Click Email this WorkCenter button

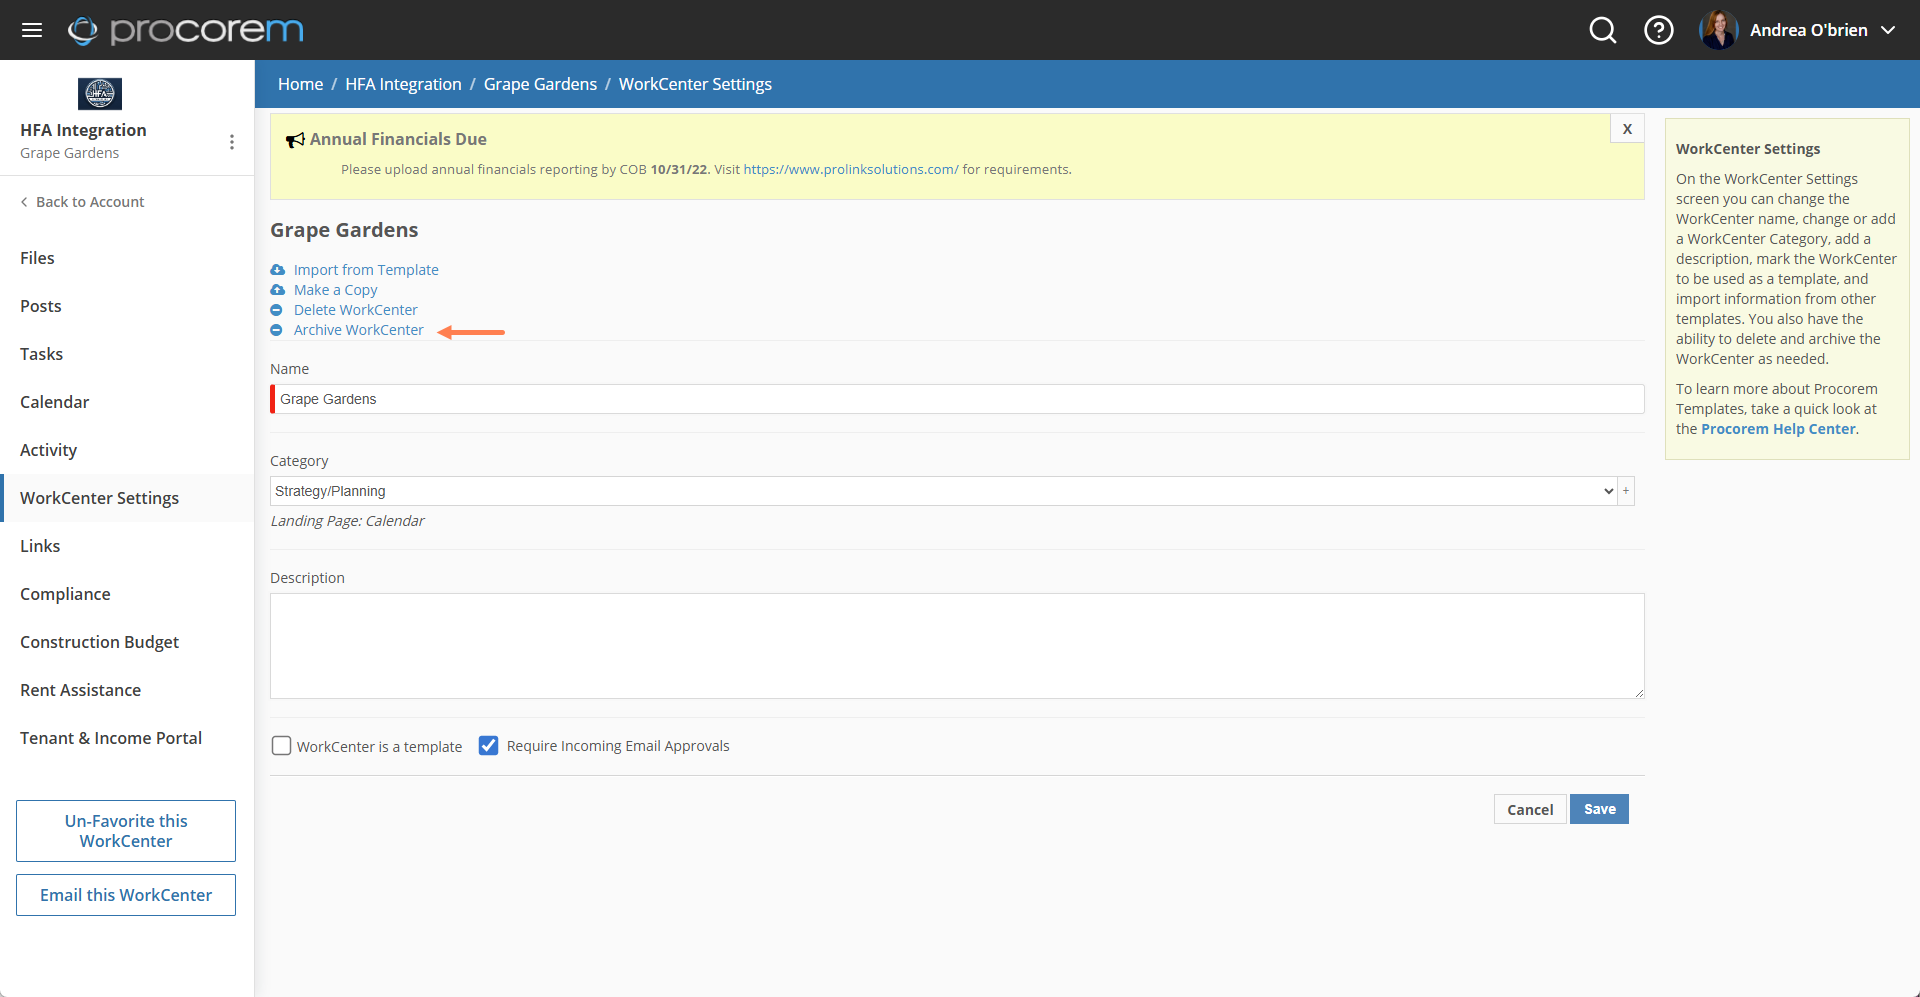point(126,895)
